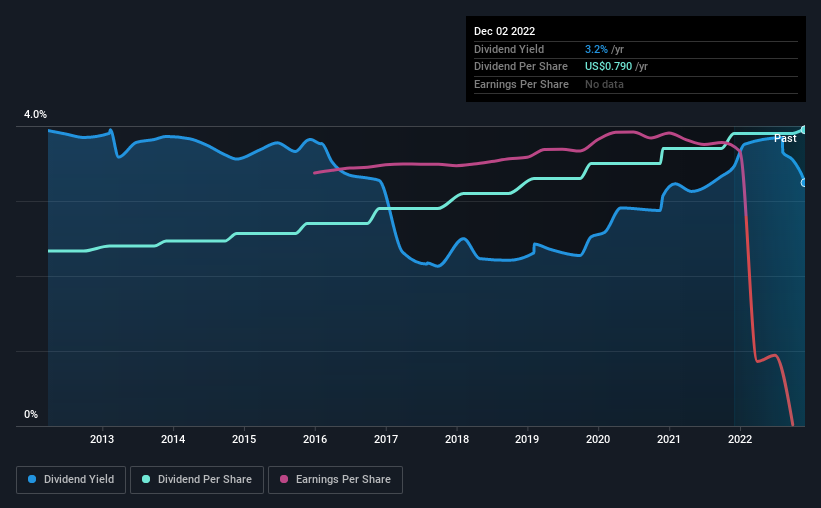This screenshot has height=508, width=821.
Task: Click the 3.2% dividend yield value
Action: 596,49
